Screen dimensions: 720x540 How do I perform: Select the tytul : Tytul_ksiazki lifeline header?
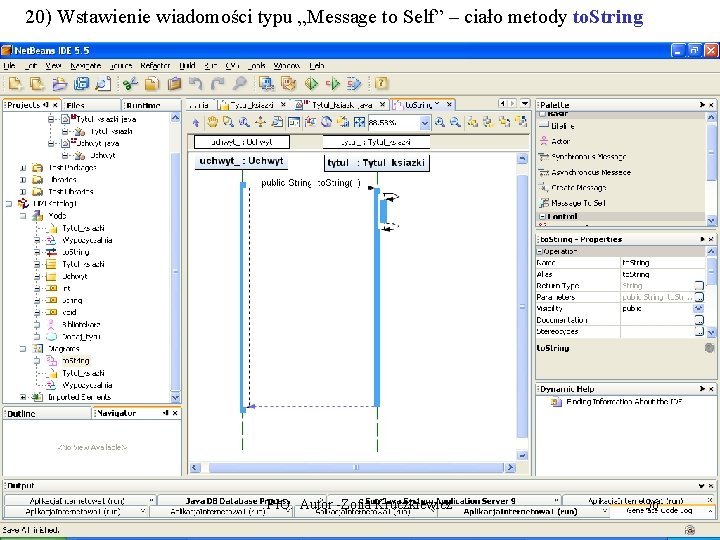(377, 163)
